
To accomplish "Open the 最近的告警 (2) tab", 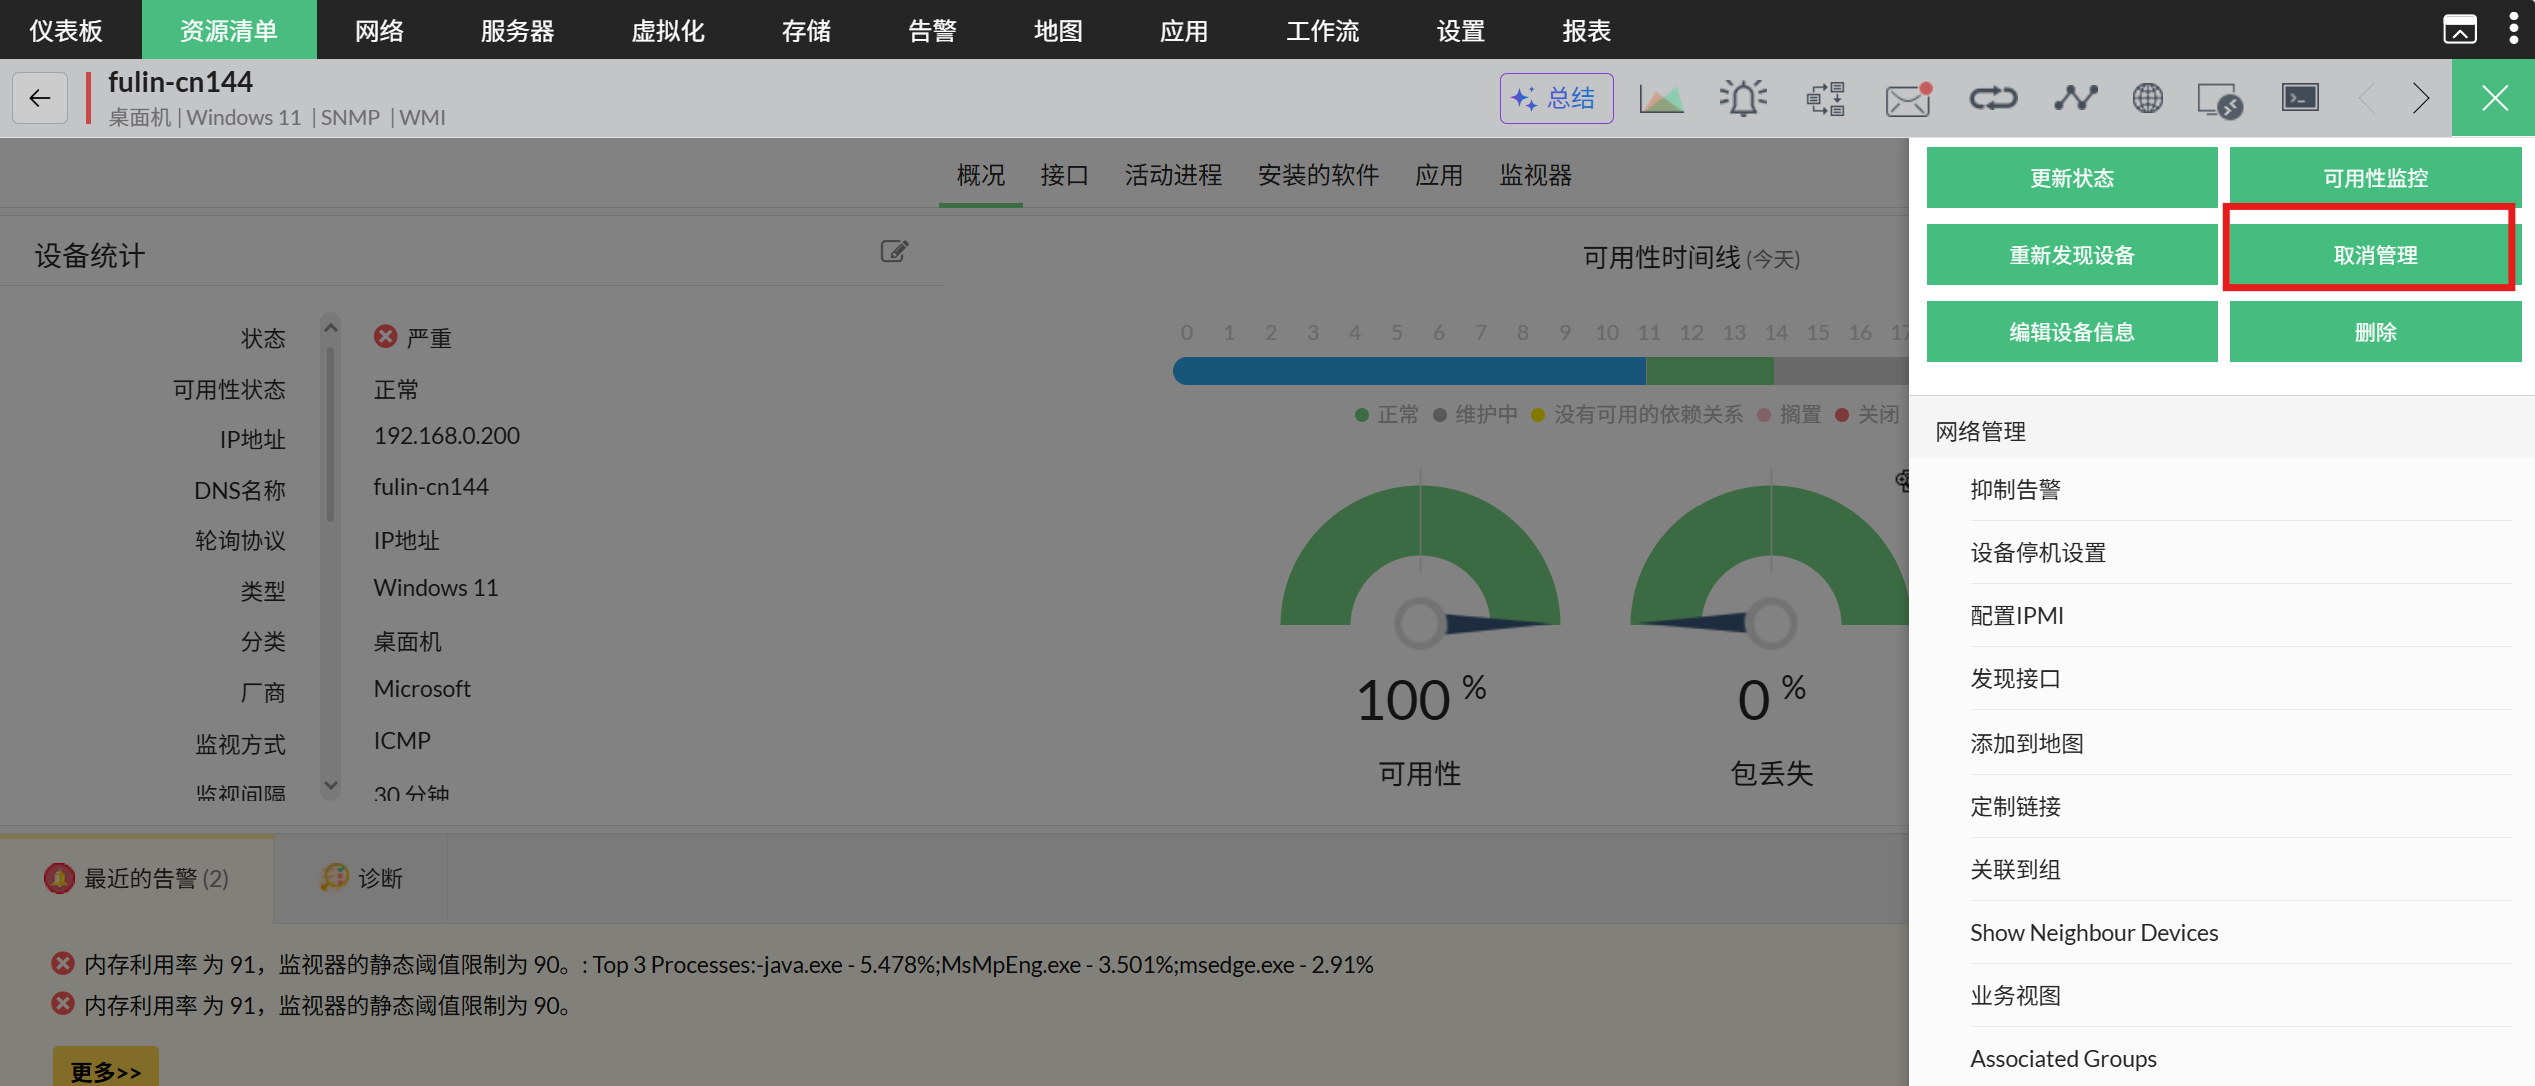I will [x=137, y=878].
